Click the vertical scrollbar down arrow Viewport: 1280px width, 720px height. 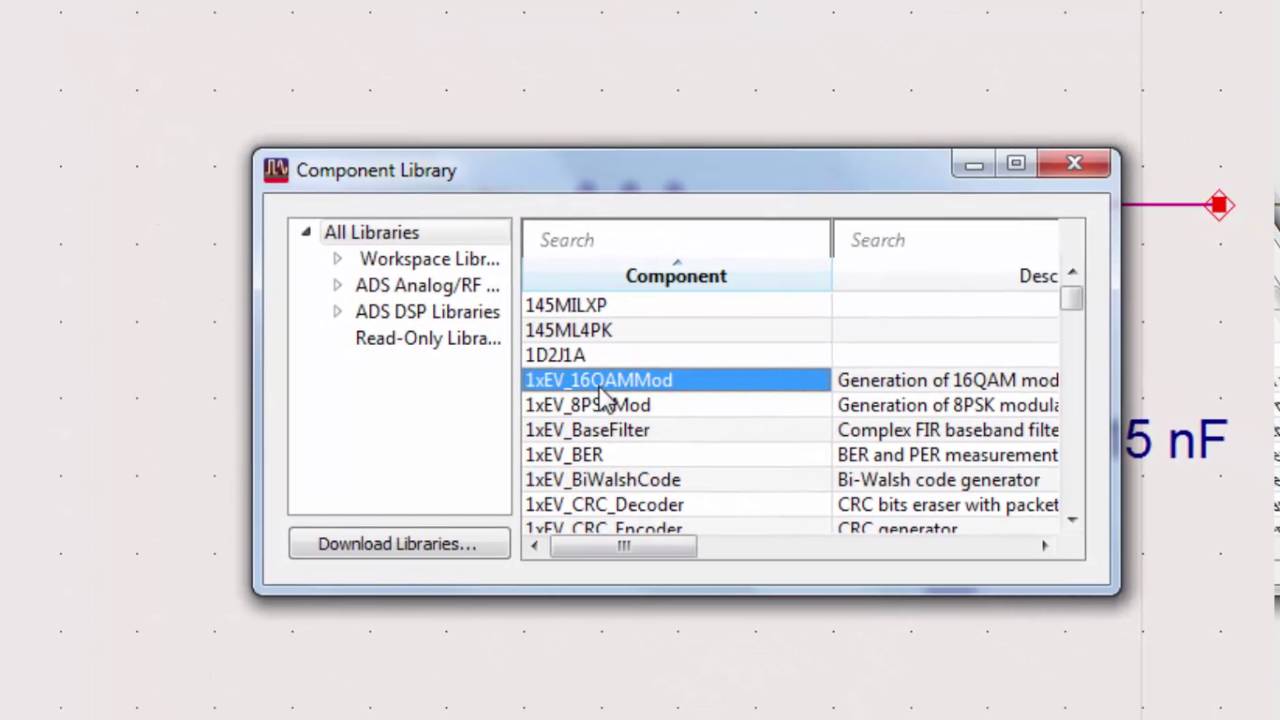click(x=1072, y=519)
